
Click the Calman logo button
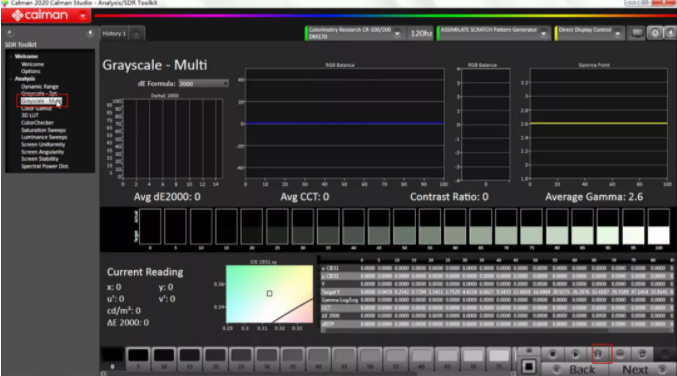40,16
